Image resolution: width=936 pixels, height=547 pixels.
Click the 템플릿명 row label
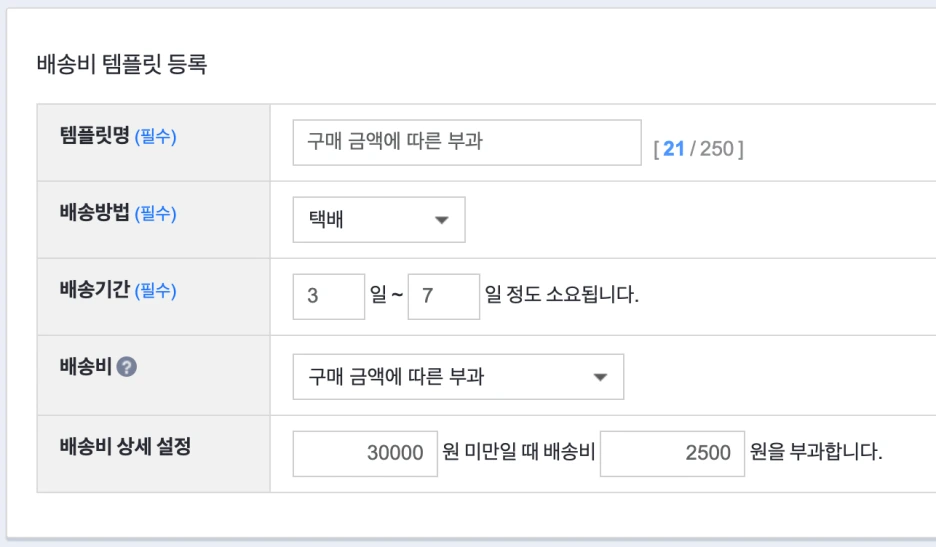click(95, 136)
